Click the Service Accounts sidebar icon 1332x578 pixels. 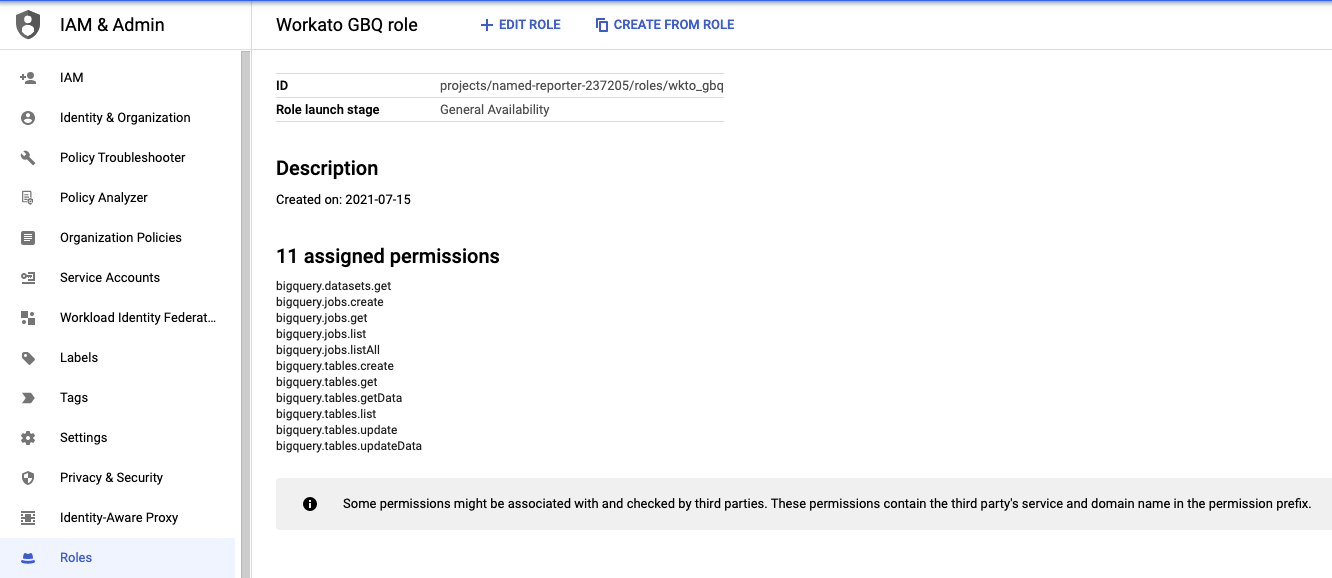28,277
